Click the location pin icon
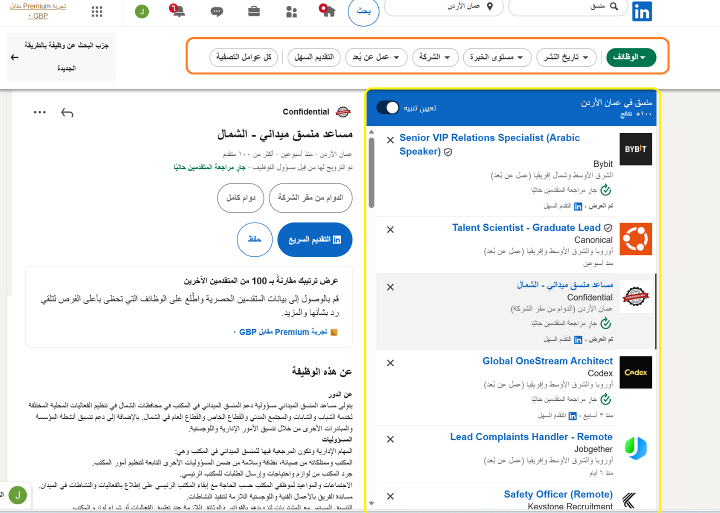This screenshot has width=720, height=513. point(490,6)
